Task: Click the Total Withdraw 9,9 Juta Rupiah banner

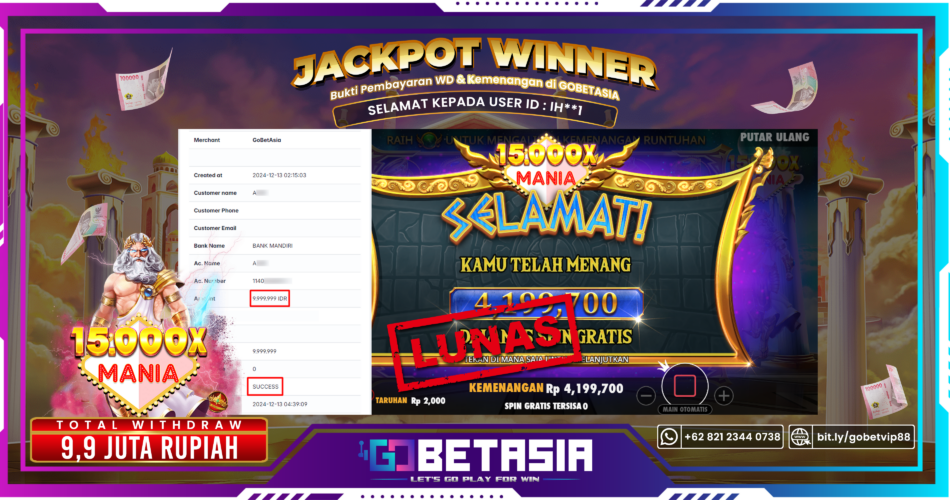Action: (x=149, y=441)
